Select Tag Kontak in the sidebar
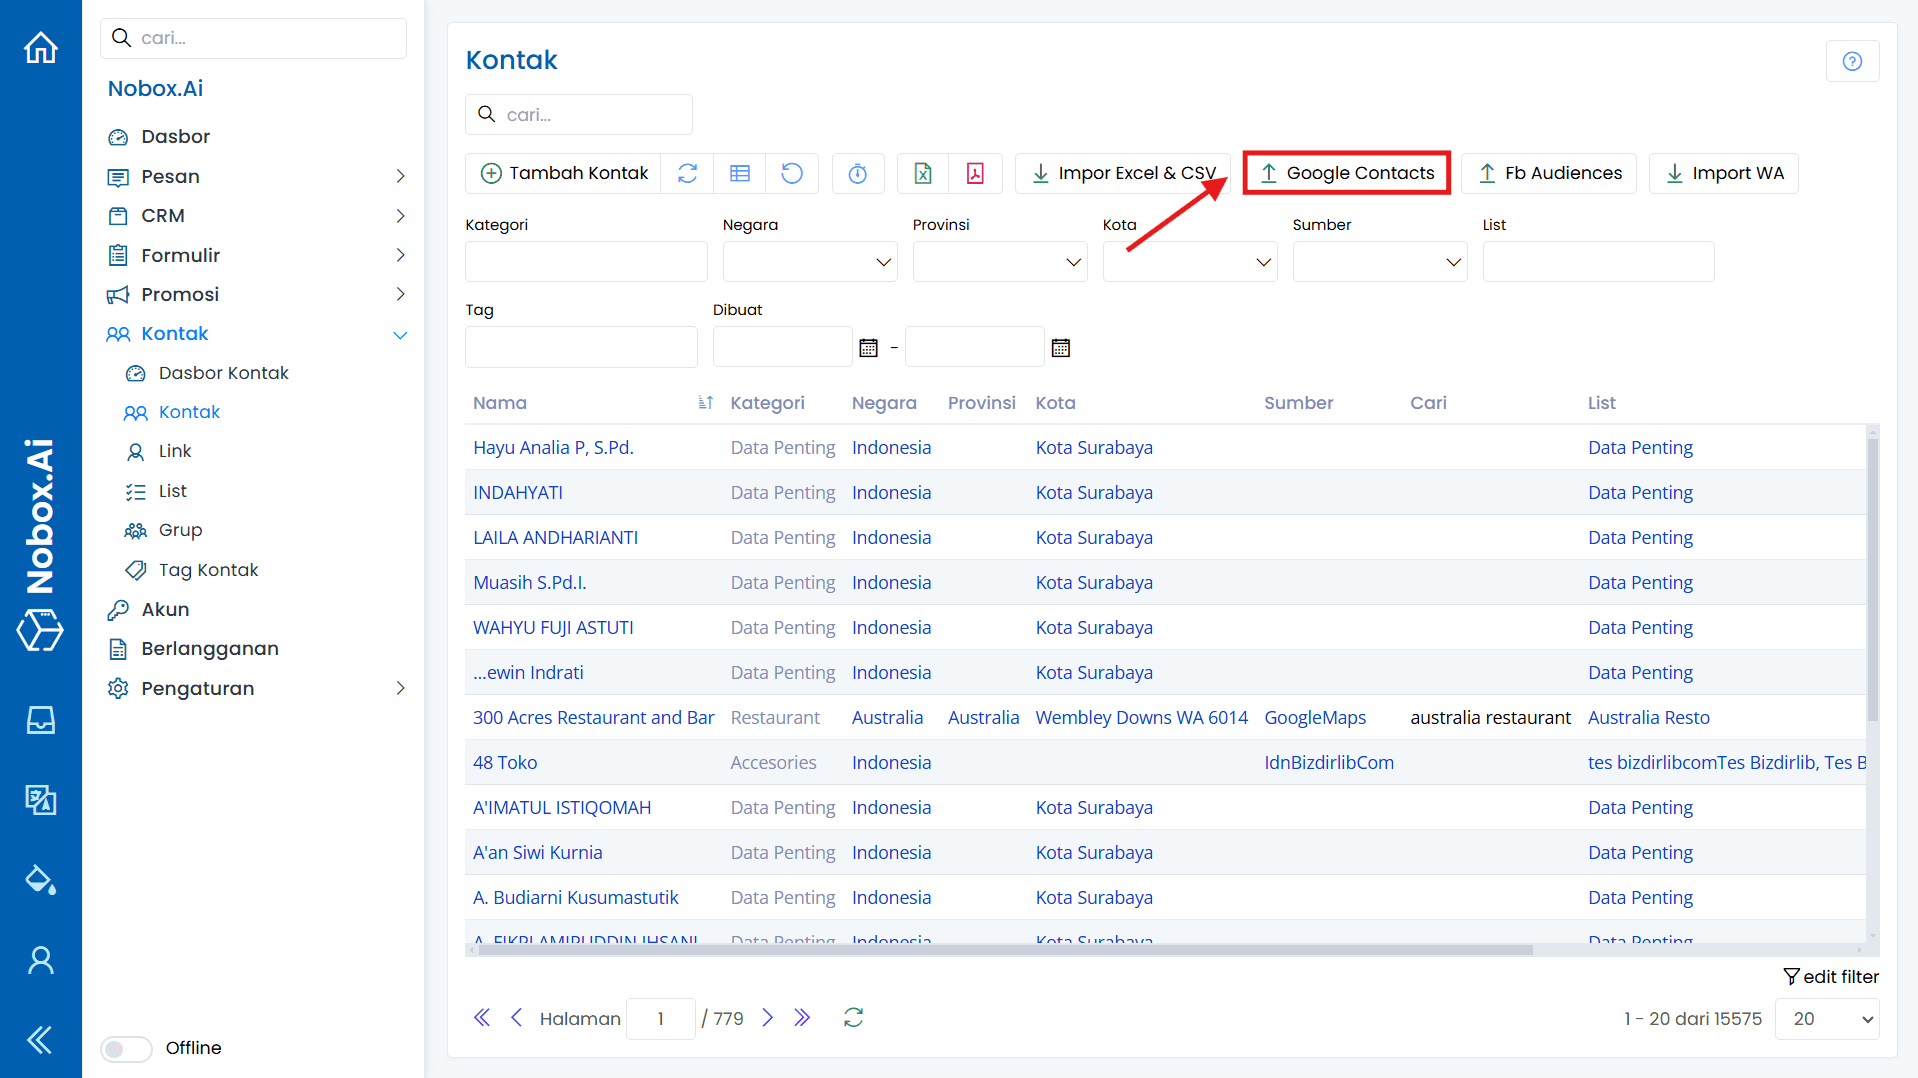 click(x=206, y=569)
